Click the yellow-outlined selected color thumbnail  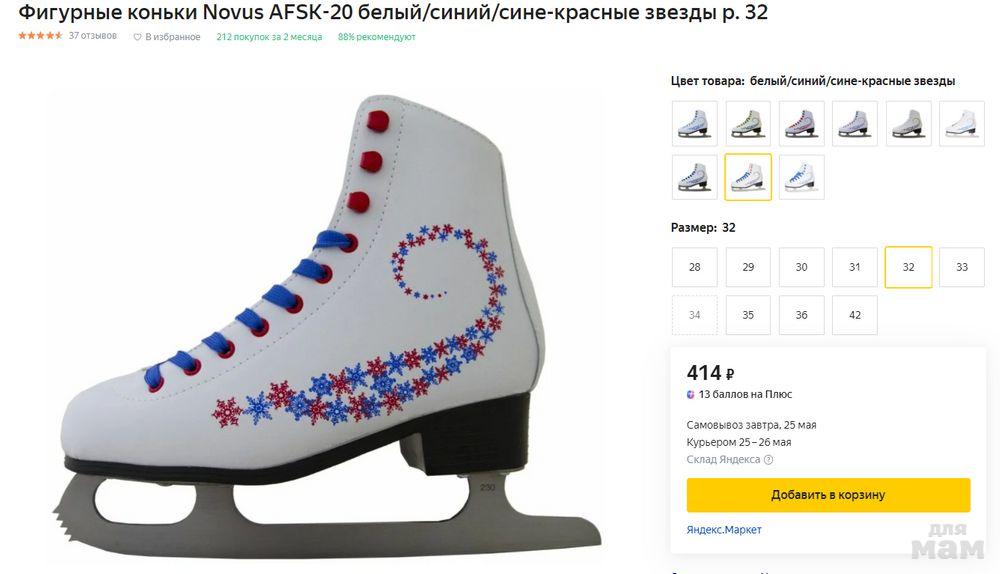[748, 177]
